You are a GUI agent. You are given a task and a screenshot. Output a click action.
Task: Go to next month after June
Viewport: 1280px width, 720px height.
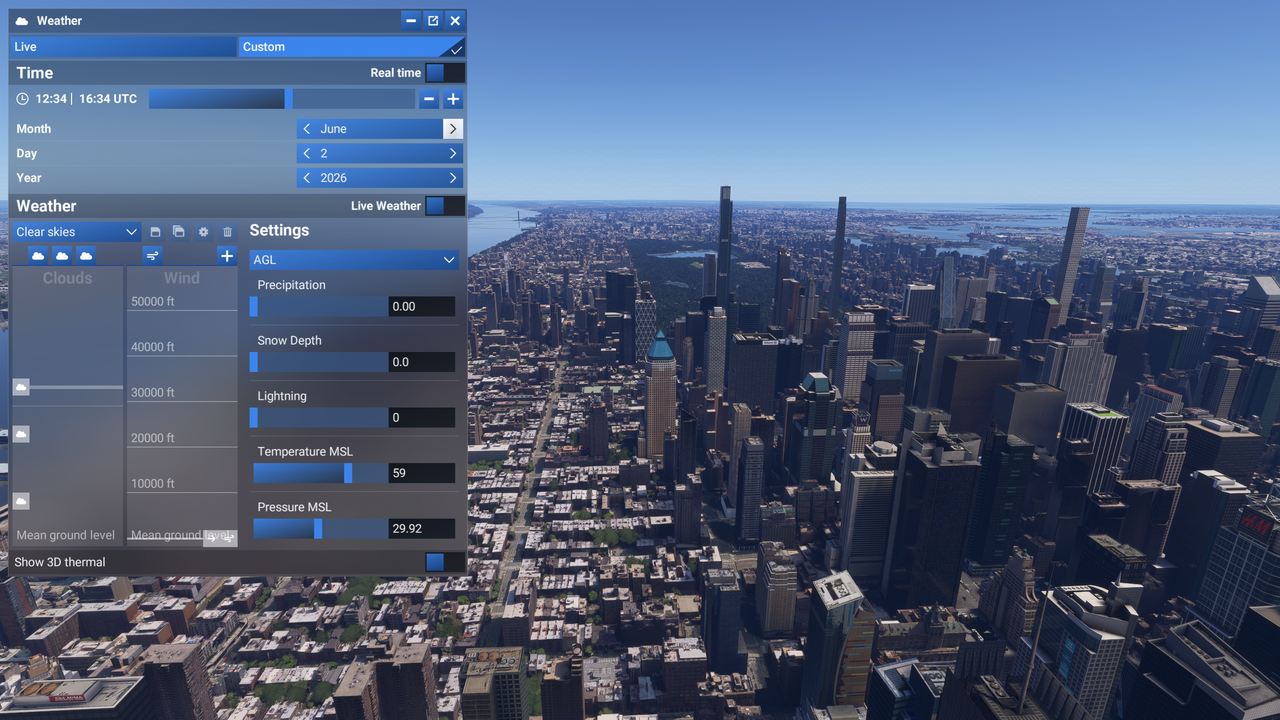pyautogui.click(x=453, y=129)
